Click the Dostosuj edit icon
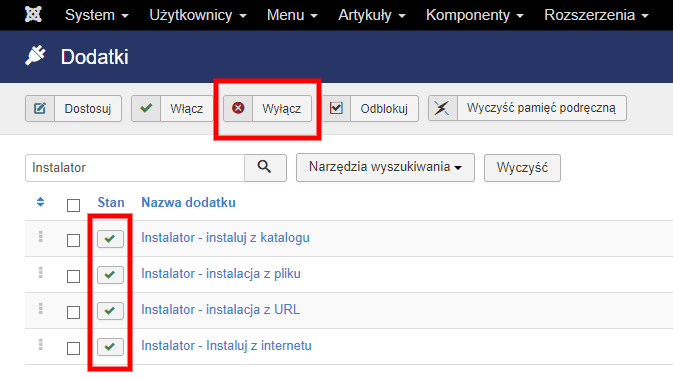This screenshot has height=380, width=673. tap(40, 108)
